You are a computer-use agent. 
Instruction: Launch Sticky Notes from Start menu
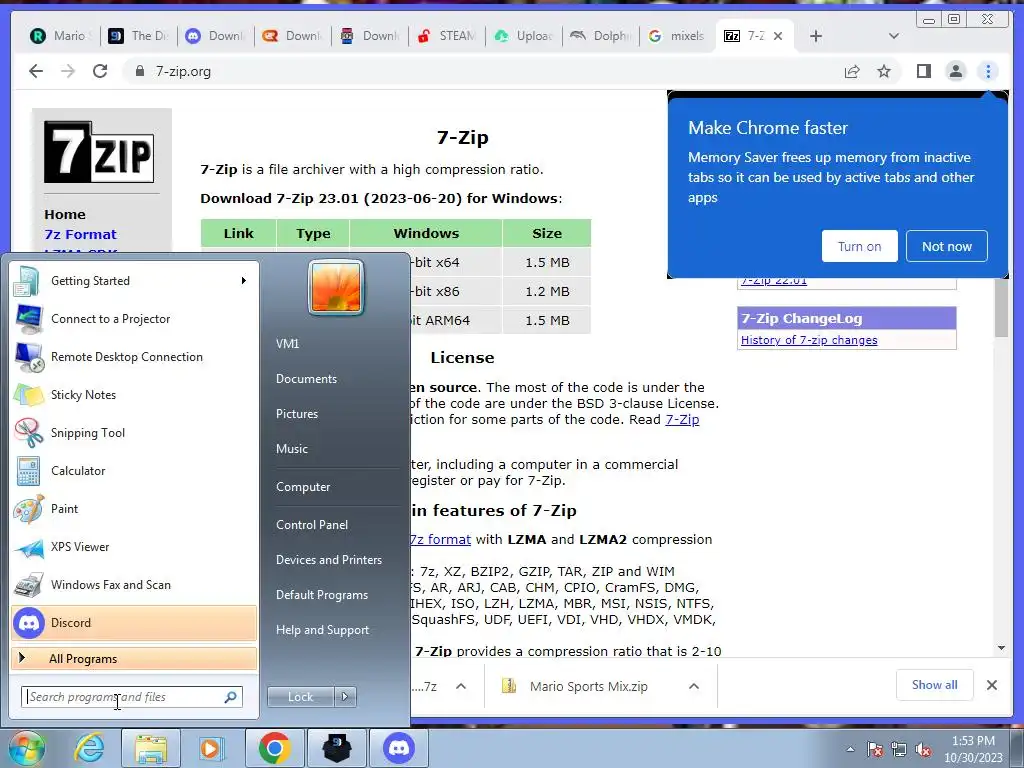coord(134,394)
